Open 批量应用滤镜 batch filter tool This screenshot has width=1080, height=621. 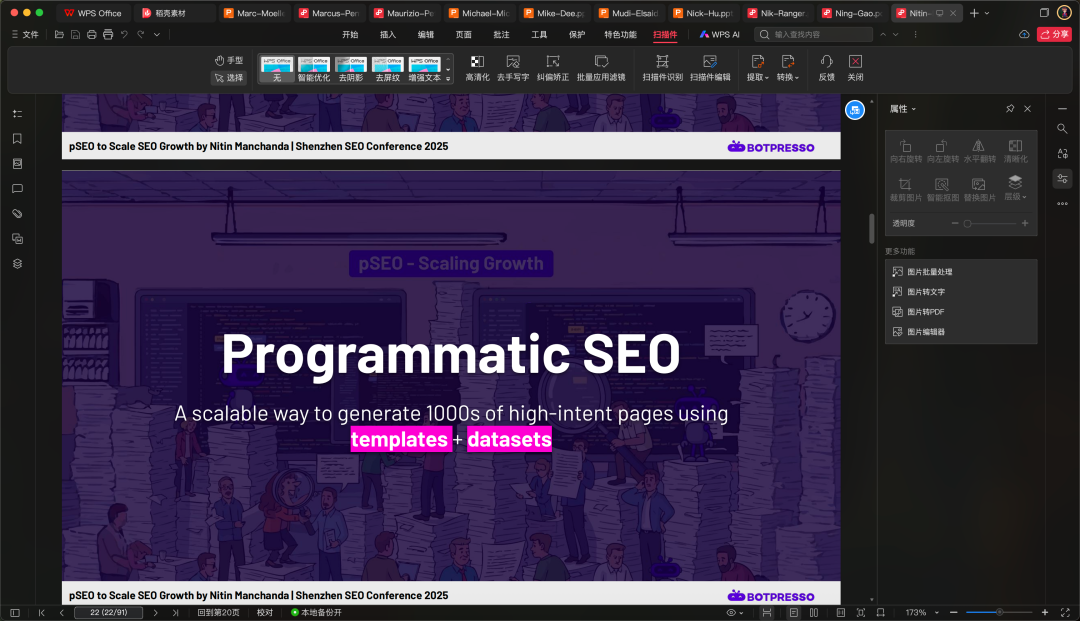[601, 68]
